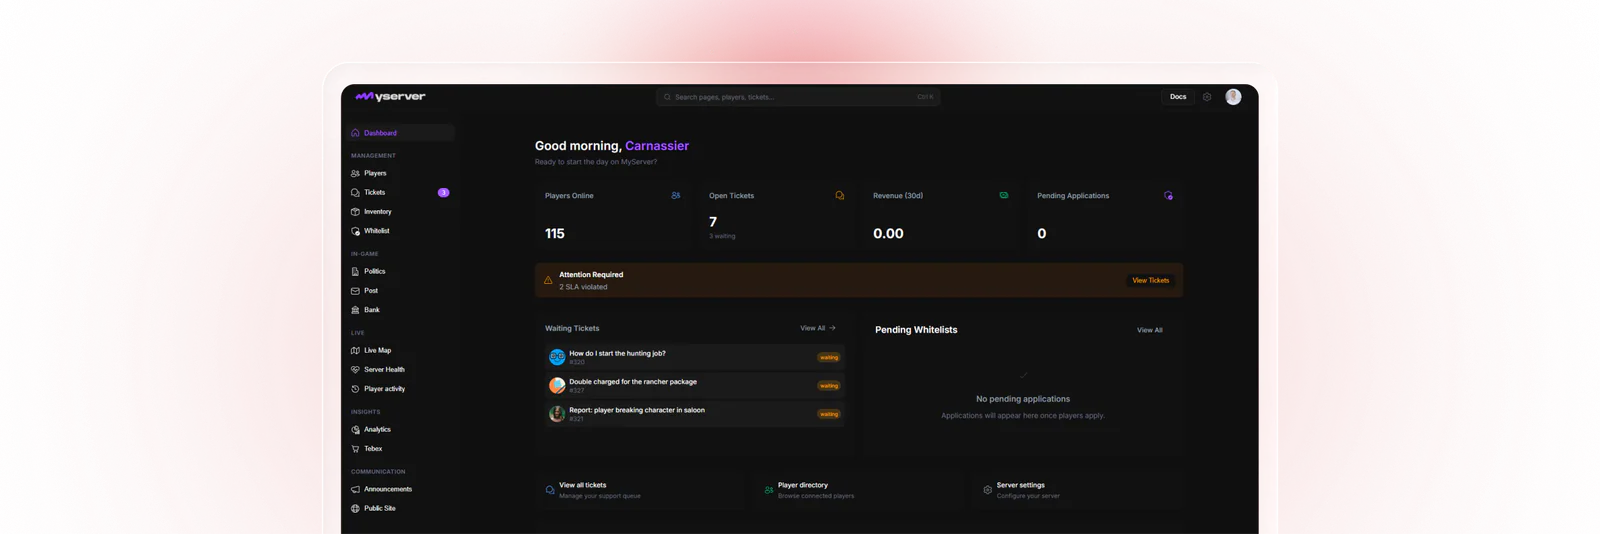Viewport: 1600px width, 534px height.
Task: Open the Dashboard sidebar item
Action: (x=401, y=133)
